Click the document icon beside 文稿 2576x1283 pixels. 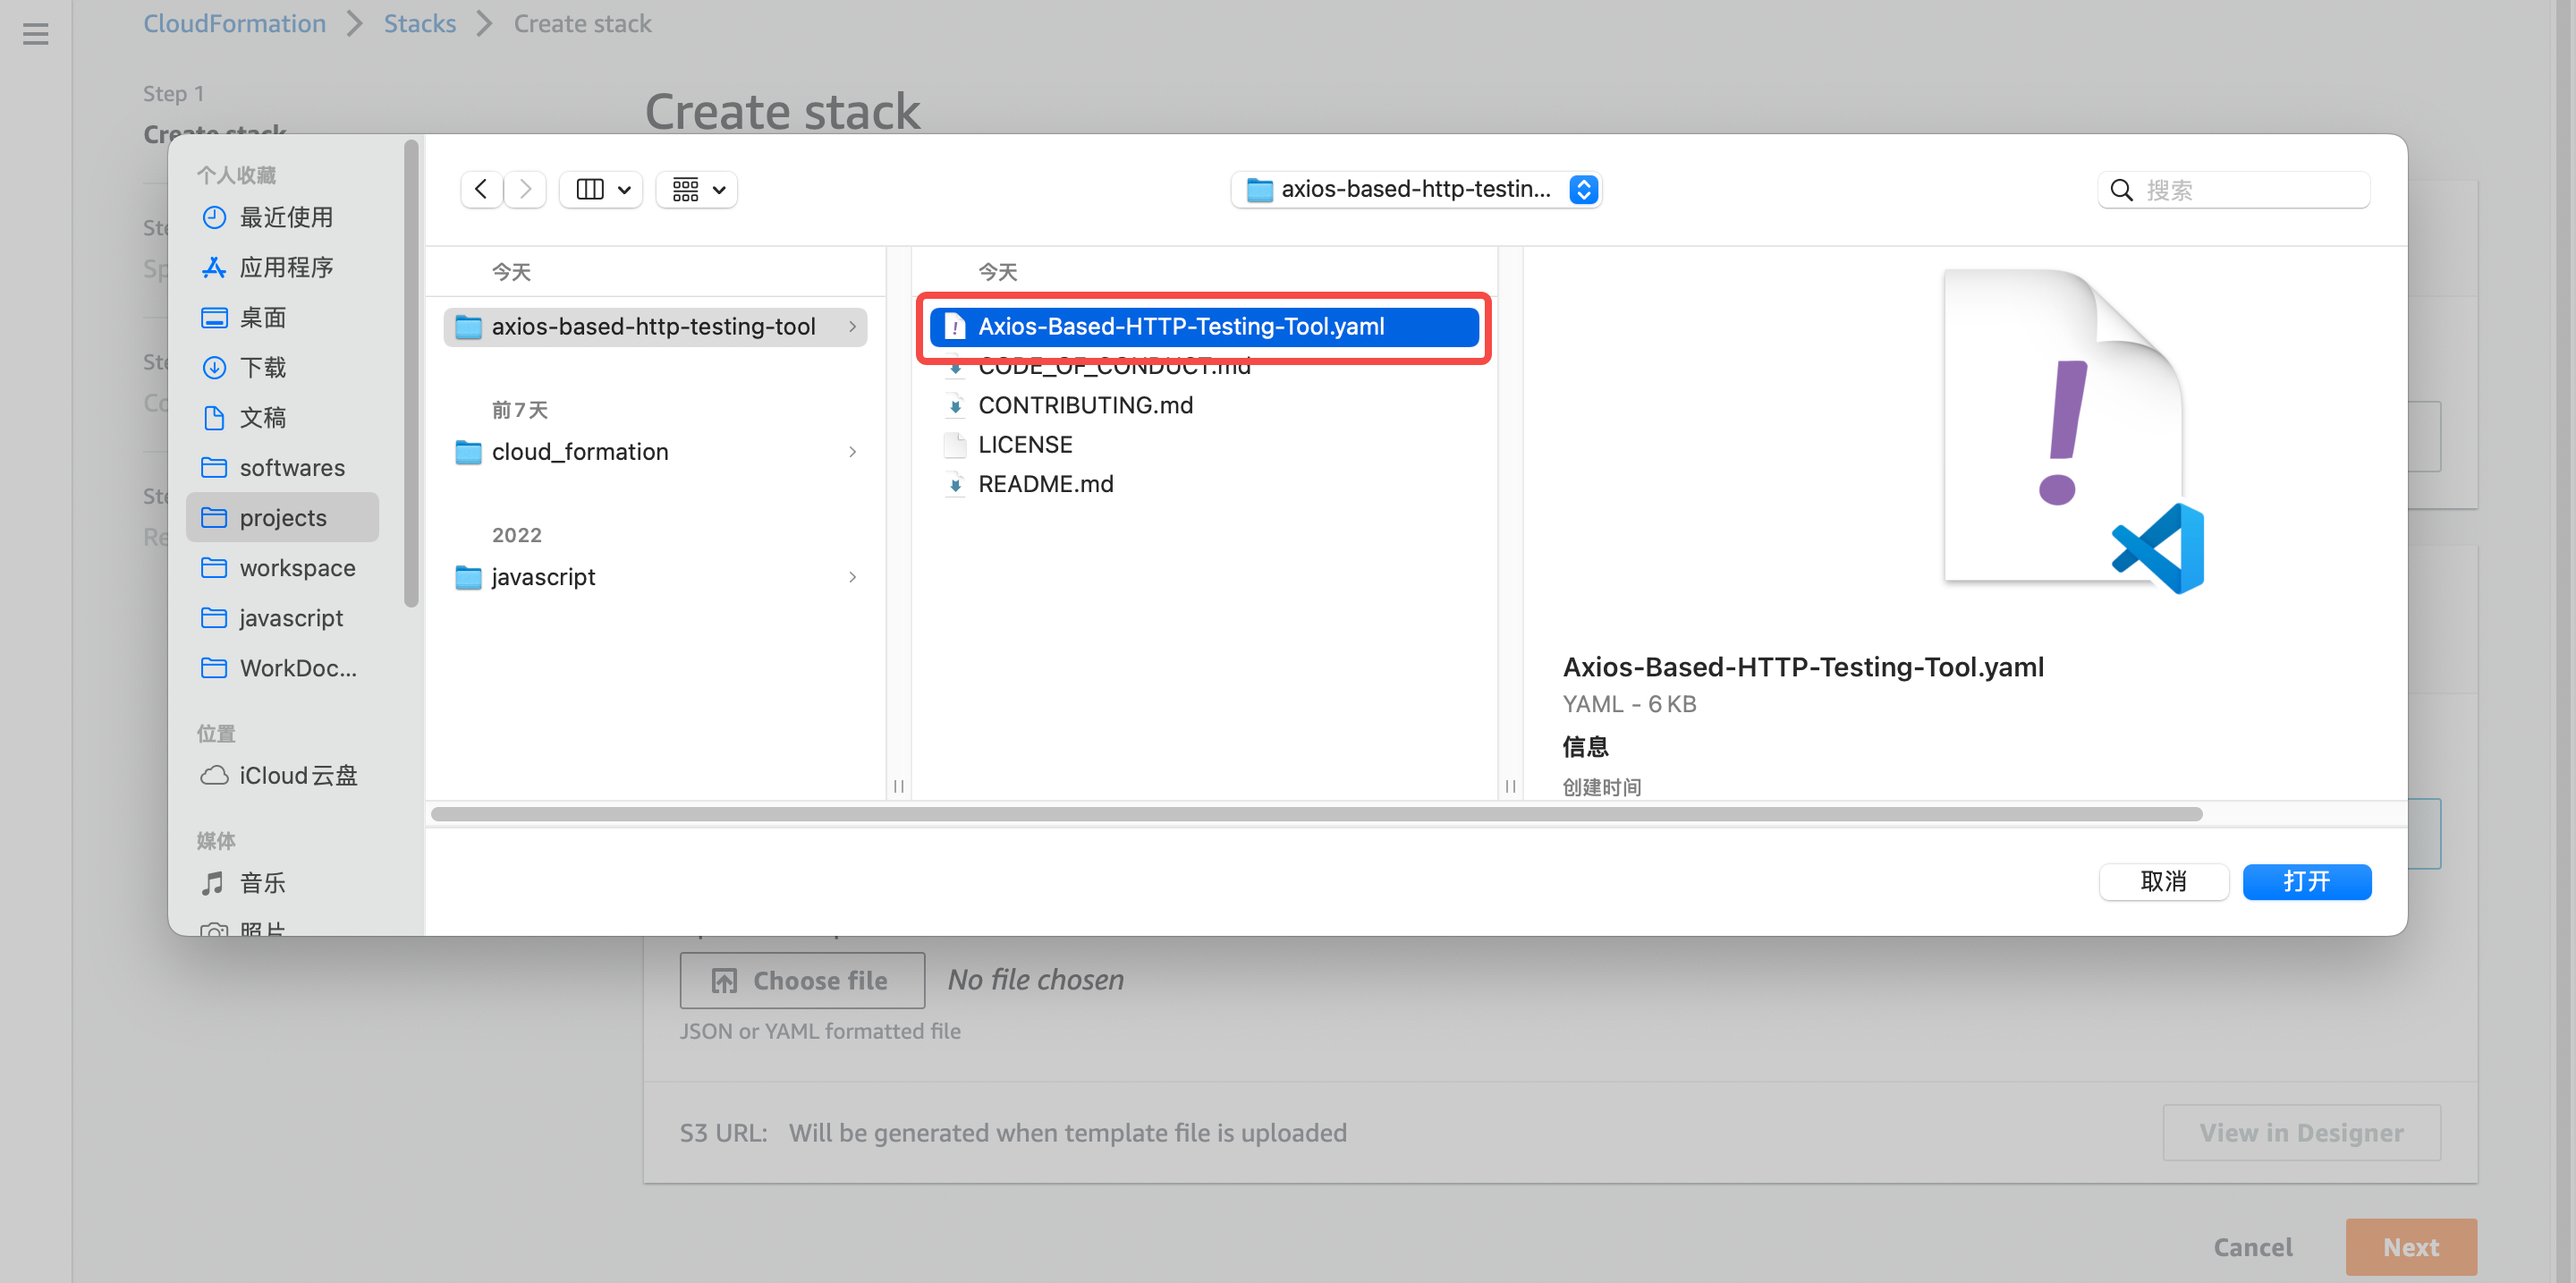pos(214,417)
